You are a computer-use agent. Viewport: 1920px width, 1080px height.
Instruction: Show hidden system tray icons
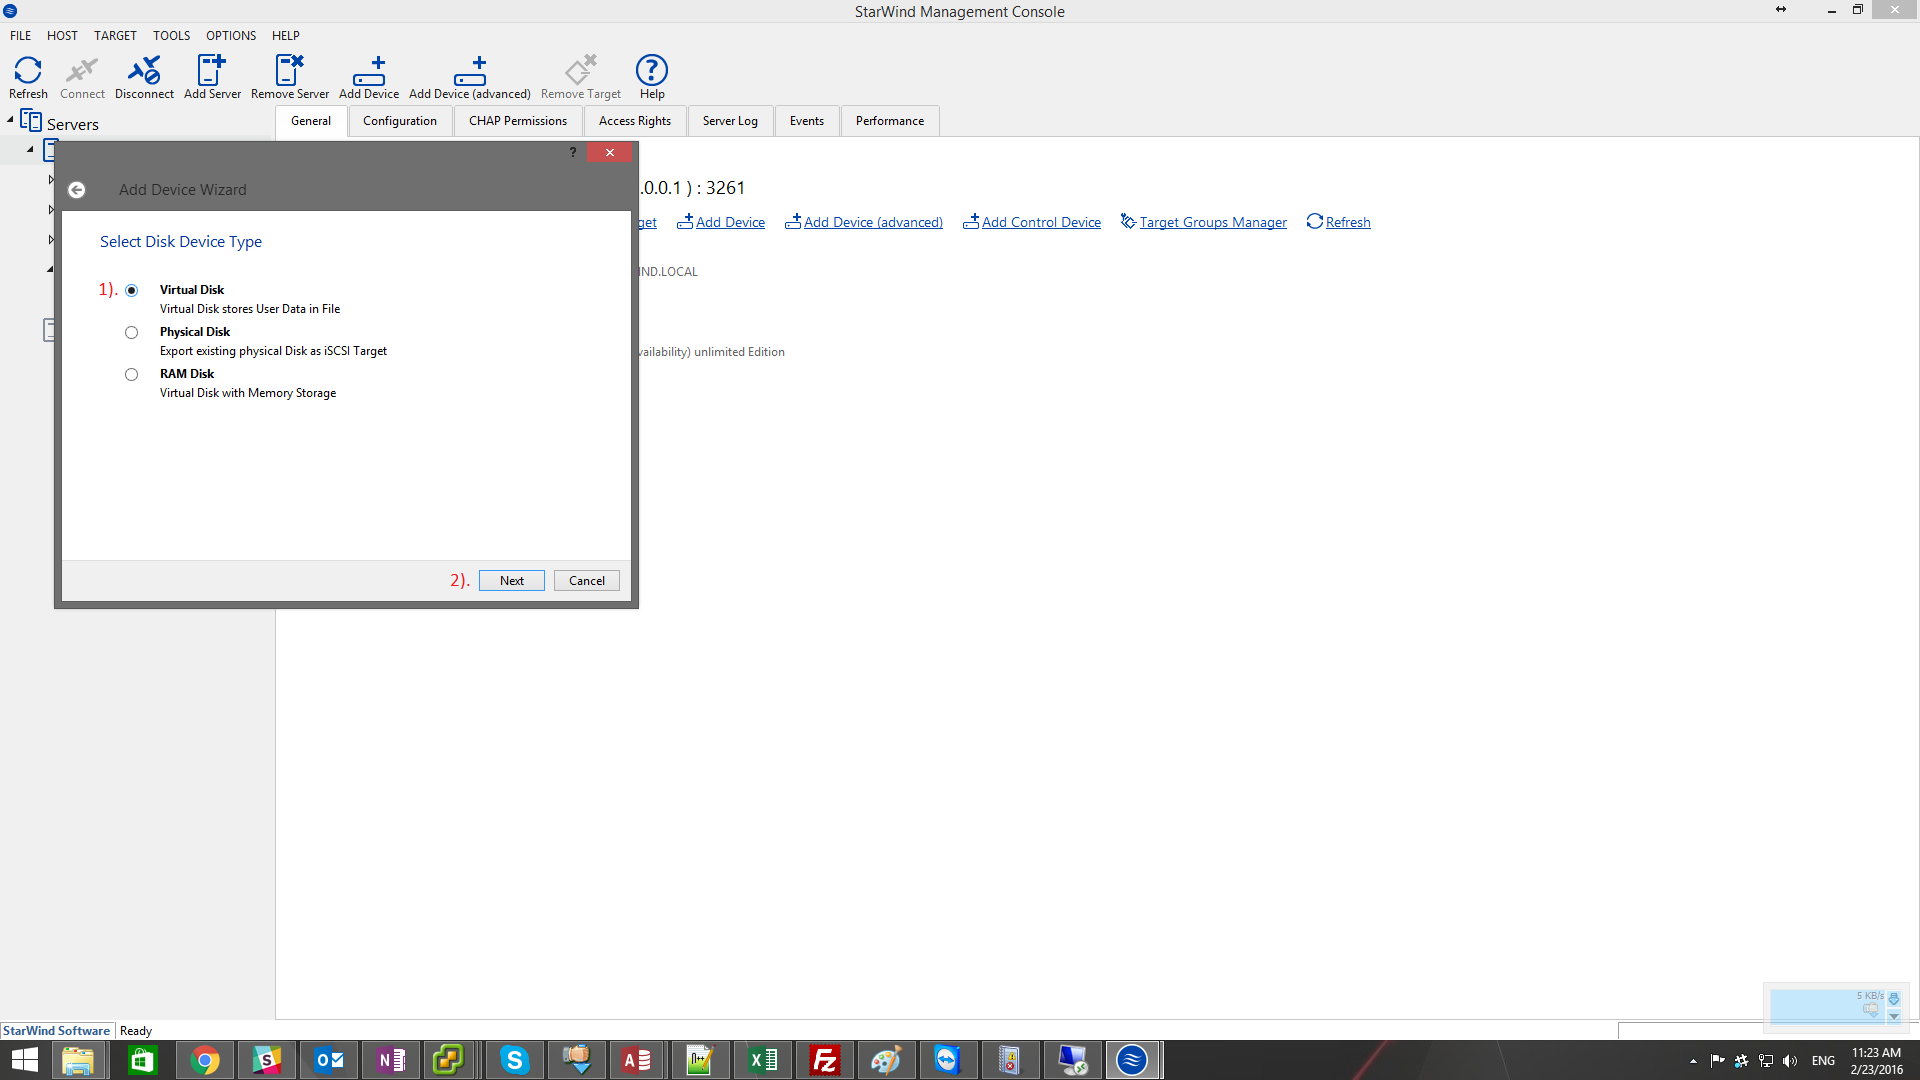(1693, 1061)
